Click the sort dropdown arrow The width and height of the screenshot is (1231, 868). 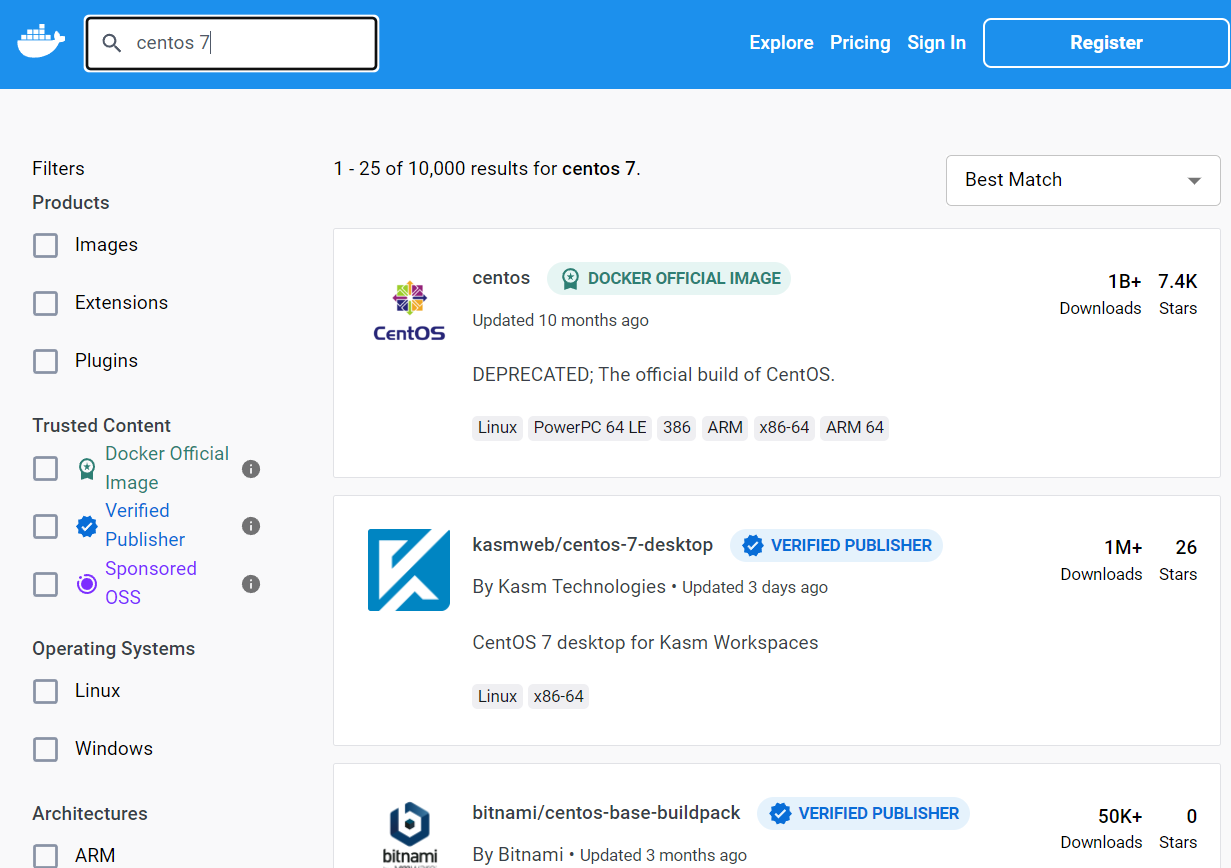coord(1194,181)
